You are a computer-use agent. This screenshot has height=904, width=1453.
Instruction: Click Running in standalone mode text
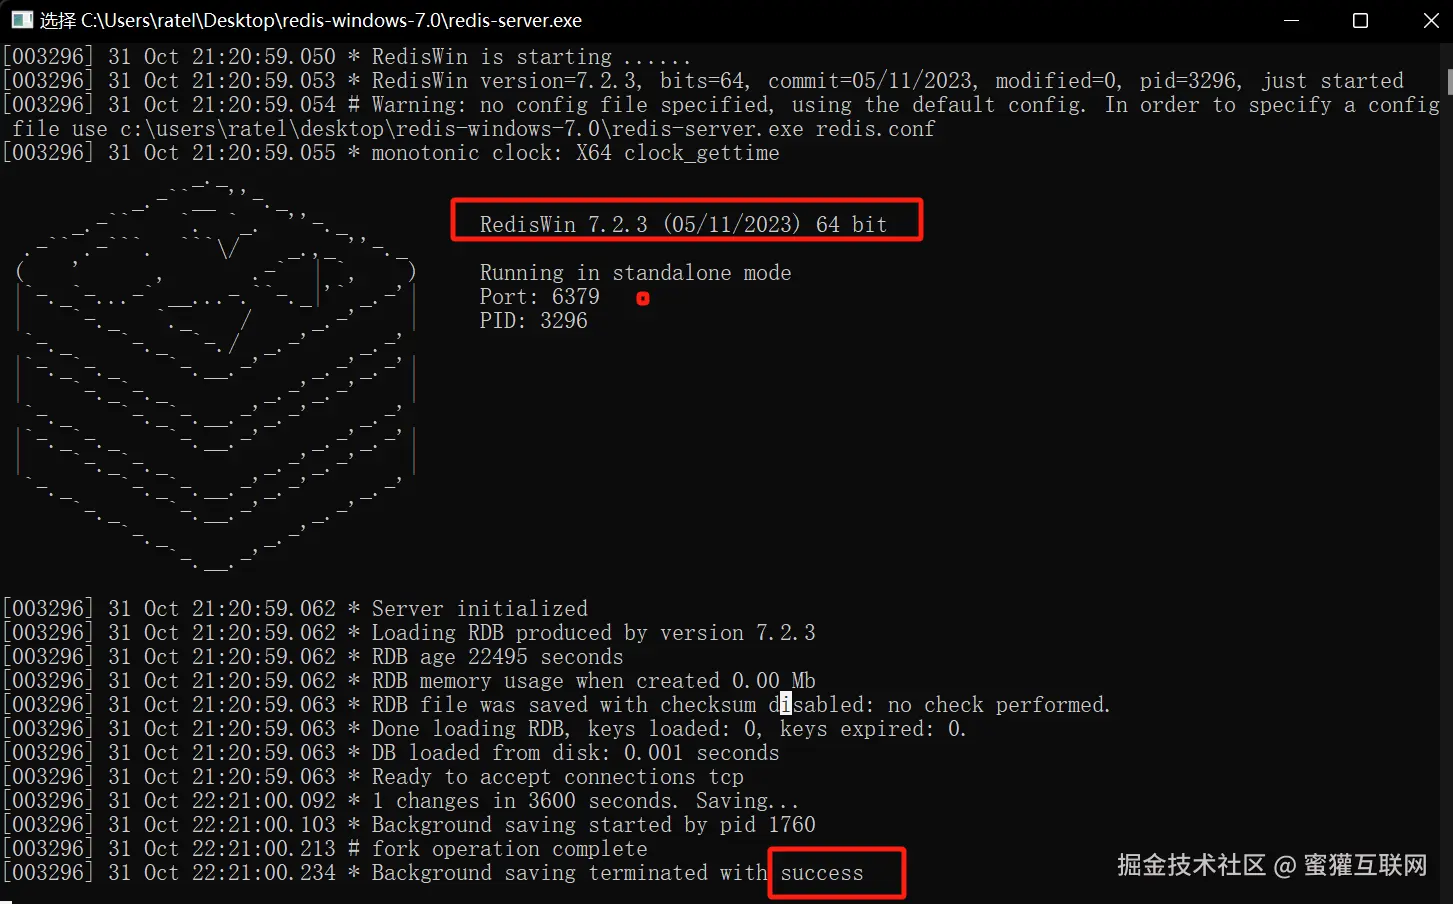pos(635,273)
